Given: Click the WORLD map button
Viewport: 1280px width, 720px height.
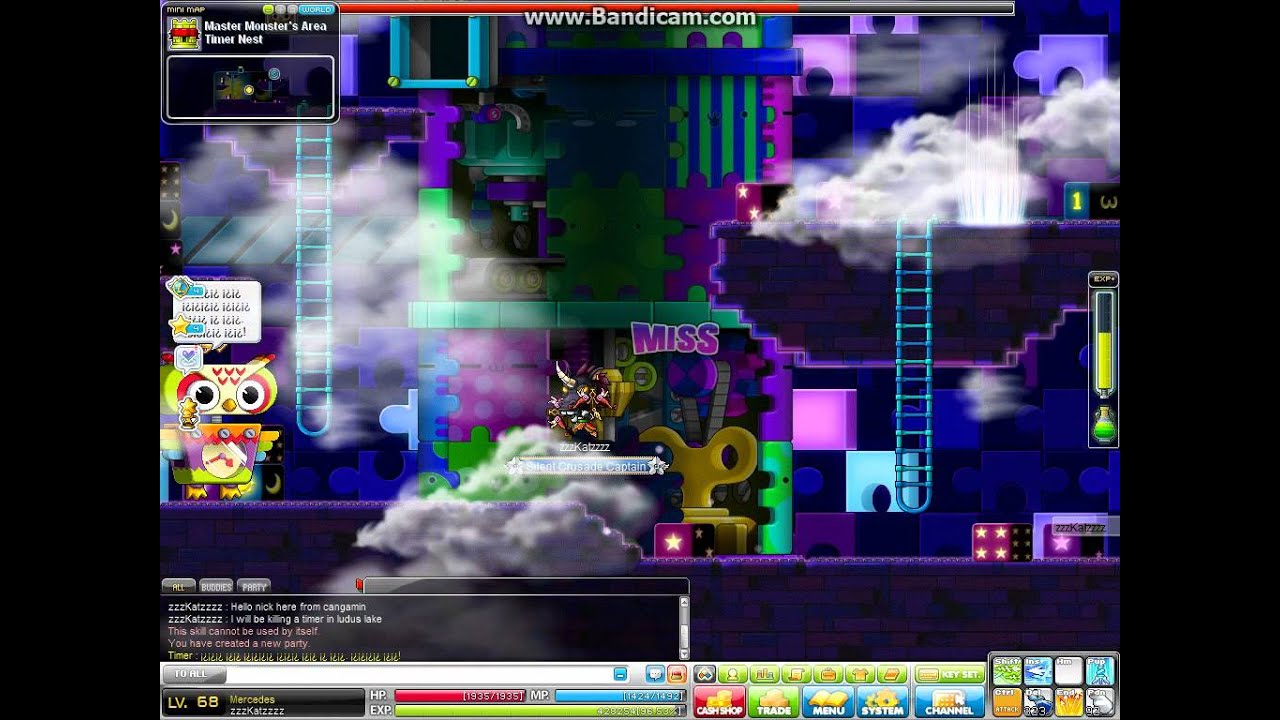Looking at the screenshot, I should click(316, 10).
